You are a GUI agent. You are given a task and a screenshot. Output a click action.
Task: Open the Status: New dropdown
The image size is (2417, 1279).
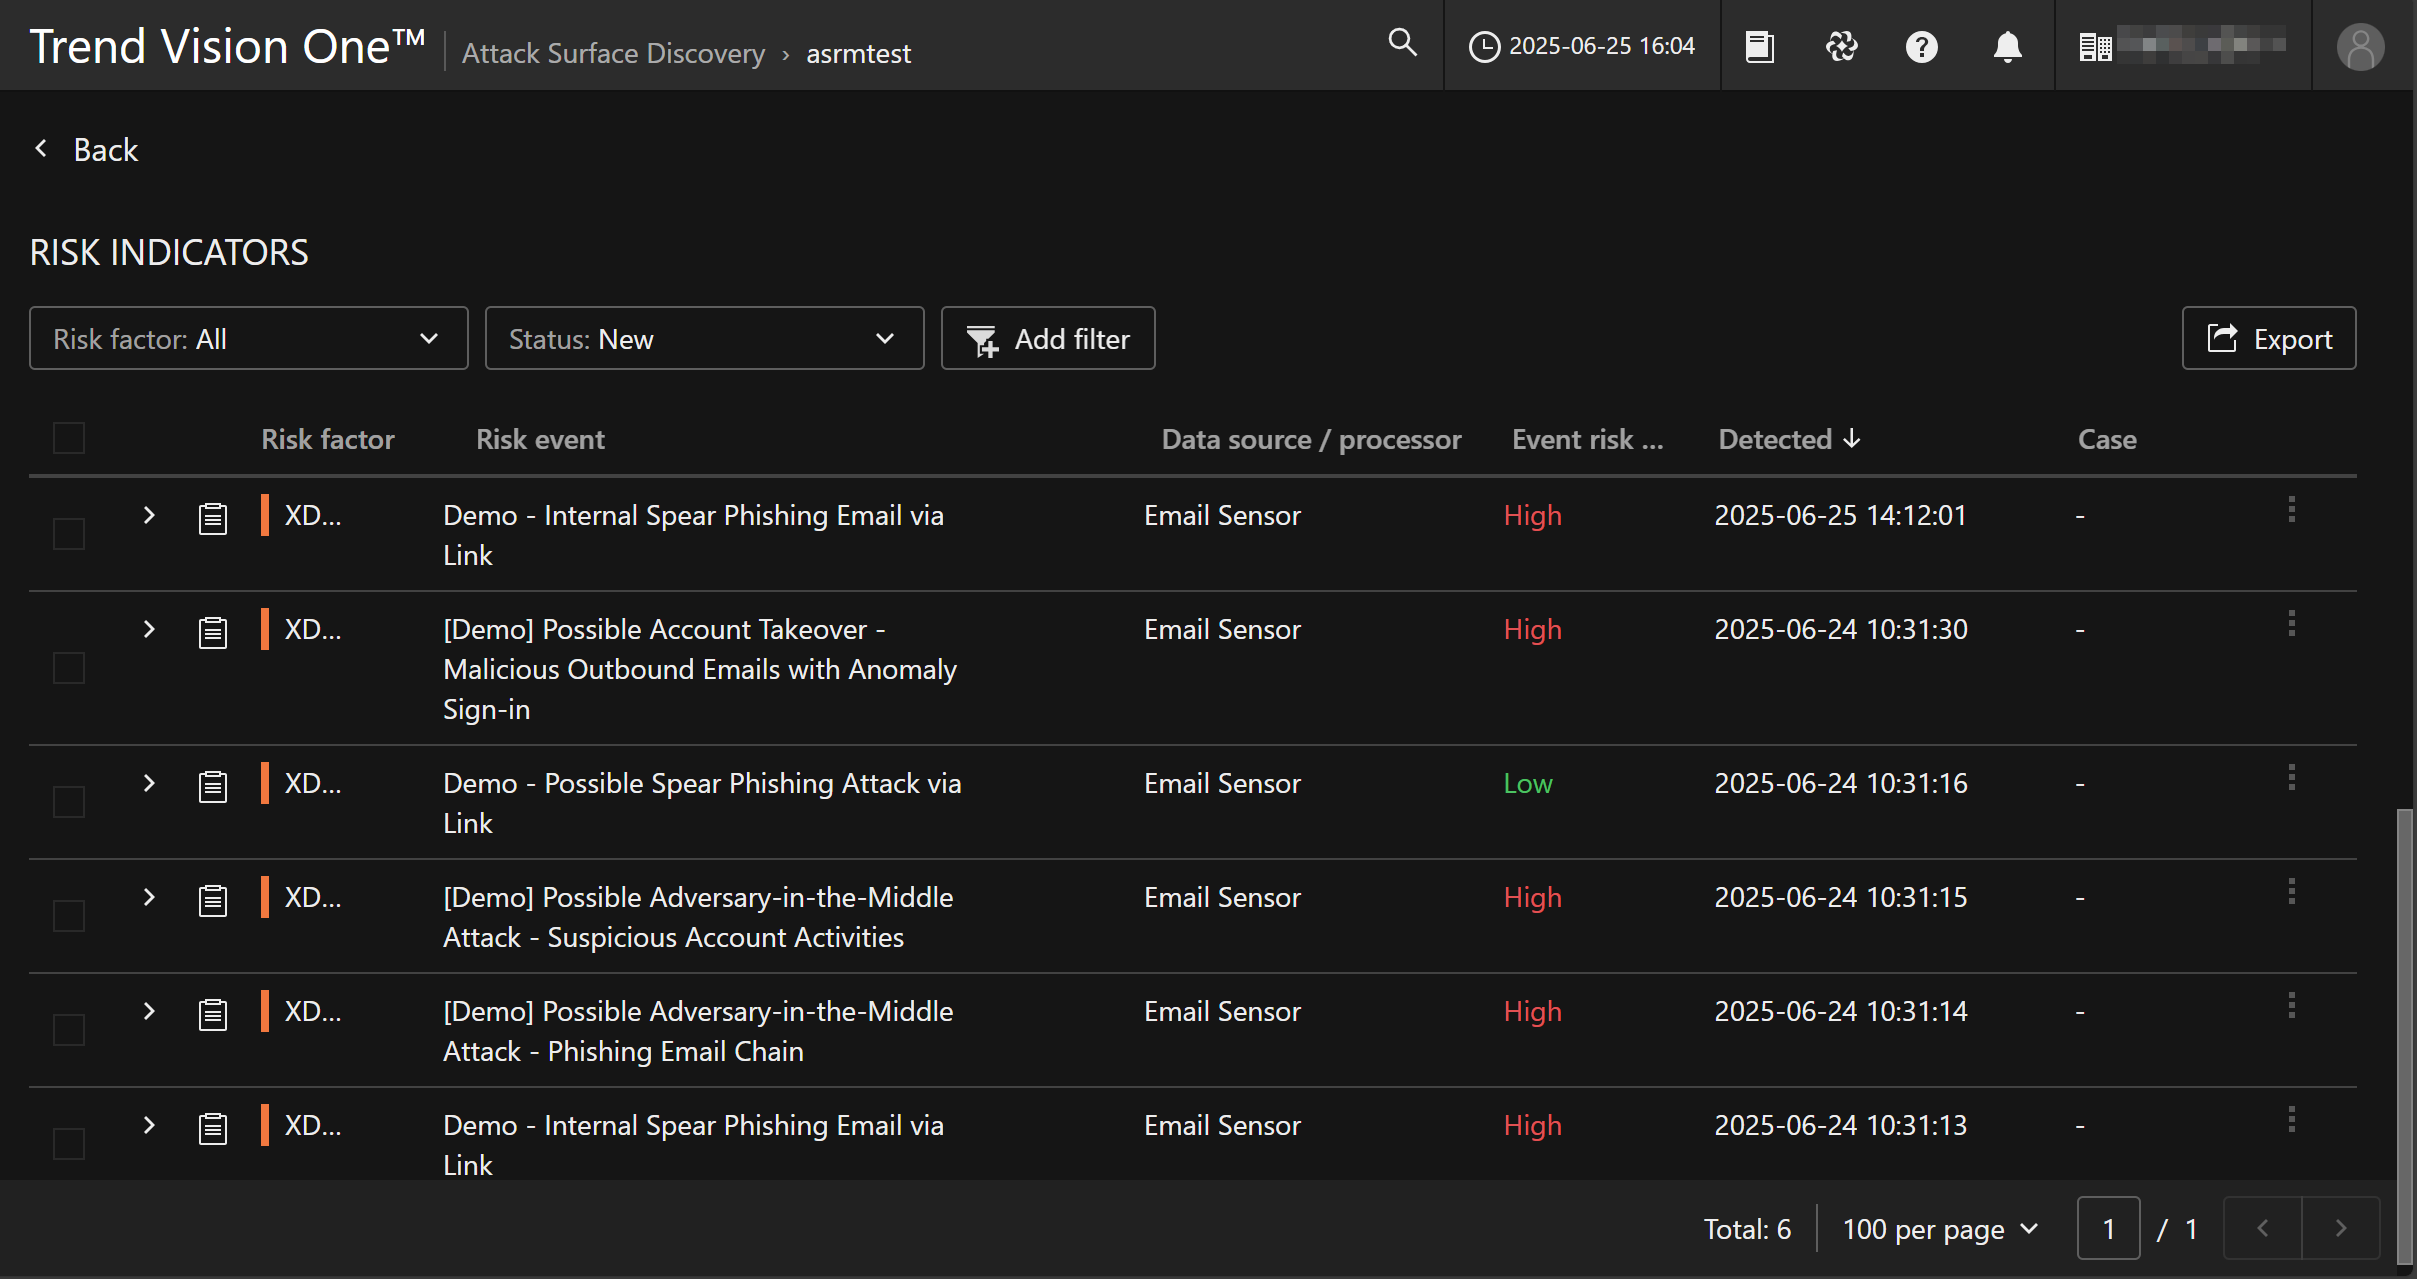coord(704,339)
